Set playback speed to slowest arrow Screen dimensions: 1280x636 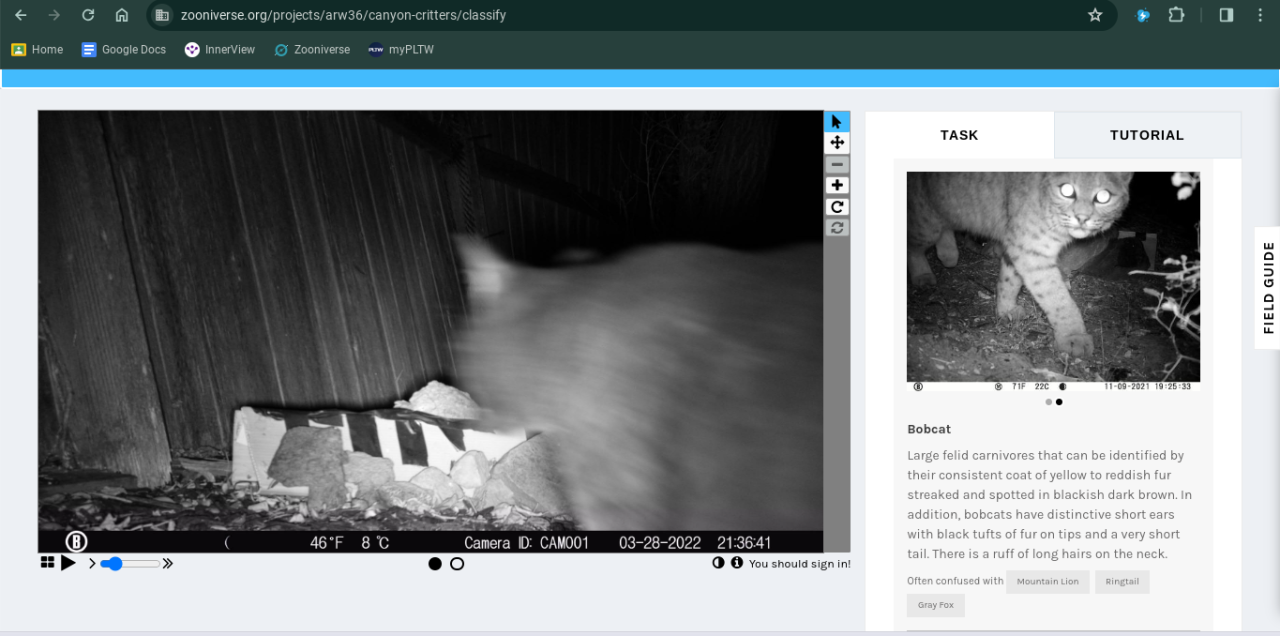[x=92, y=564]
